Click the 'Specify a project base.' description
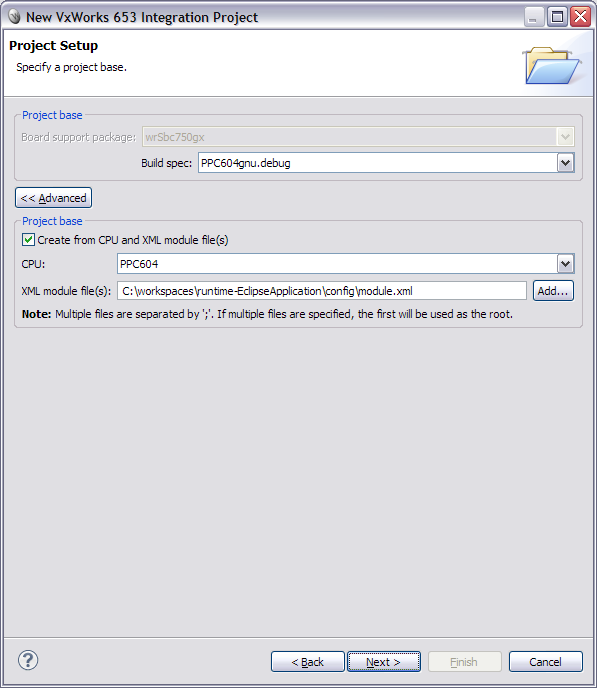597x688 pixels. click(71, 67)
